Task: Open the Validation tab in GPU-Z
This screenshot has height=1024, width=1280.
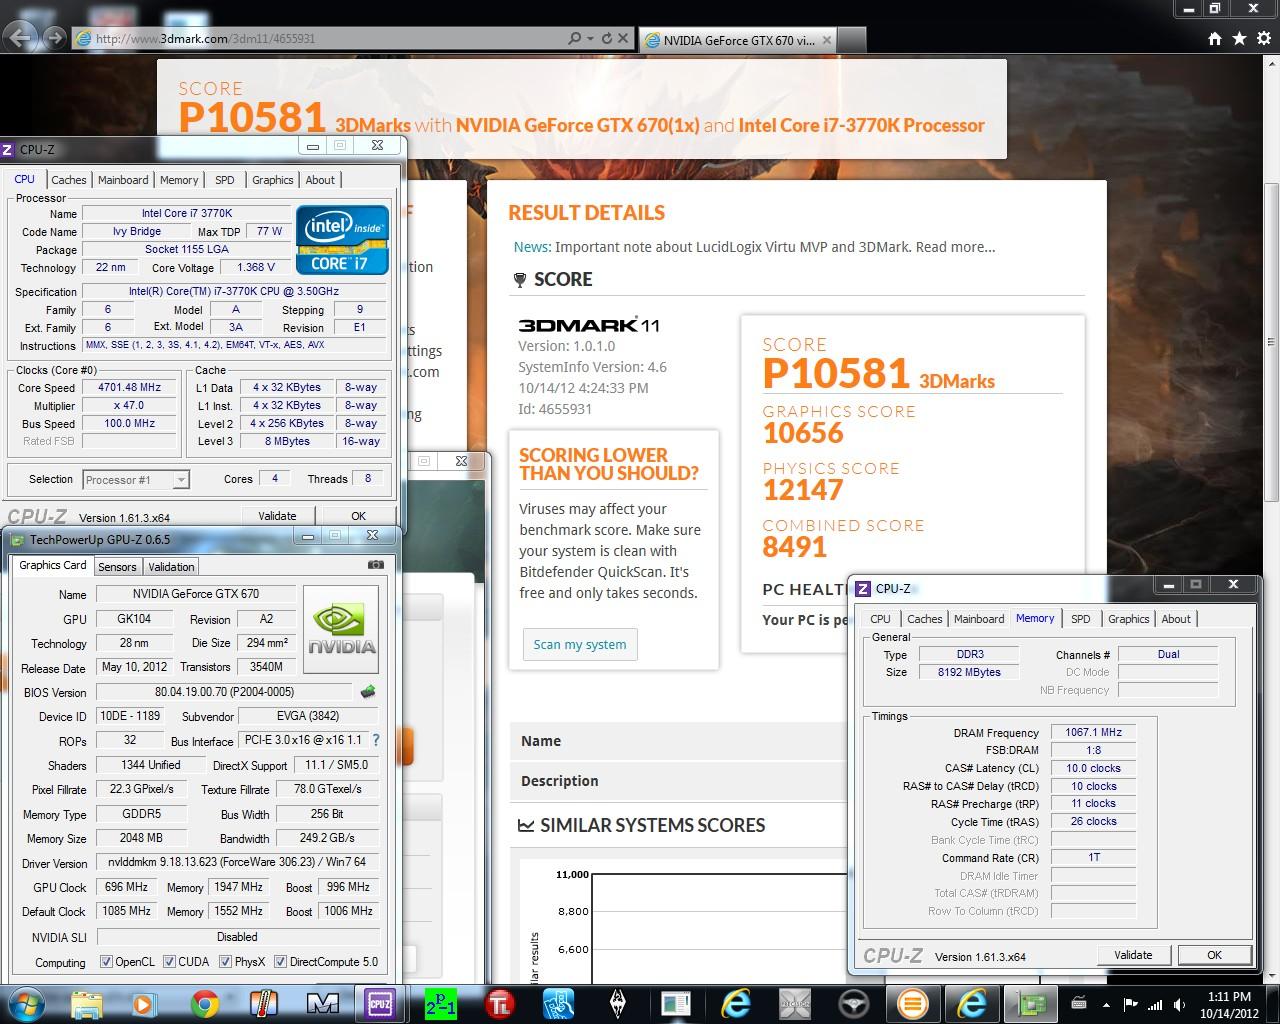Action: (171, 566)
